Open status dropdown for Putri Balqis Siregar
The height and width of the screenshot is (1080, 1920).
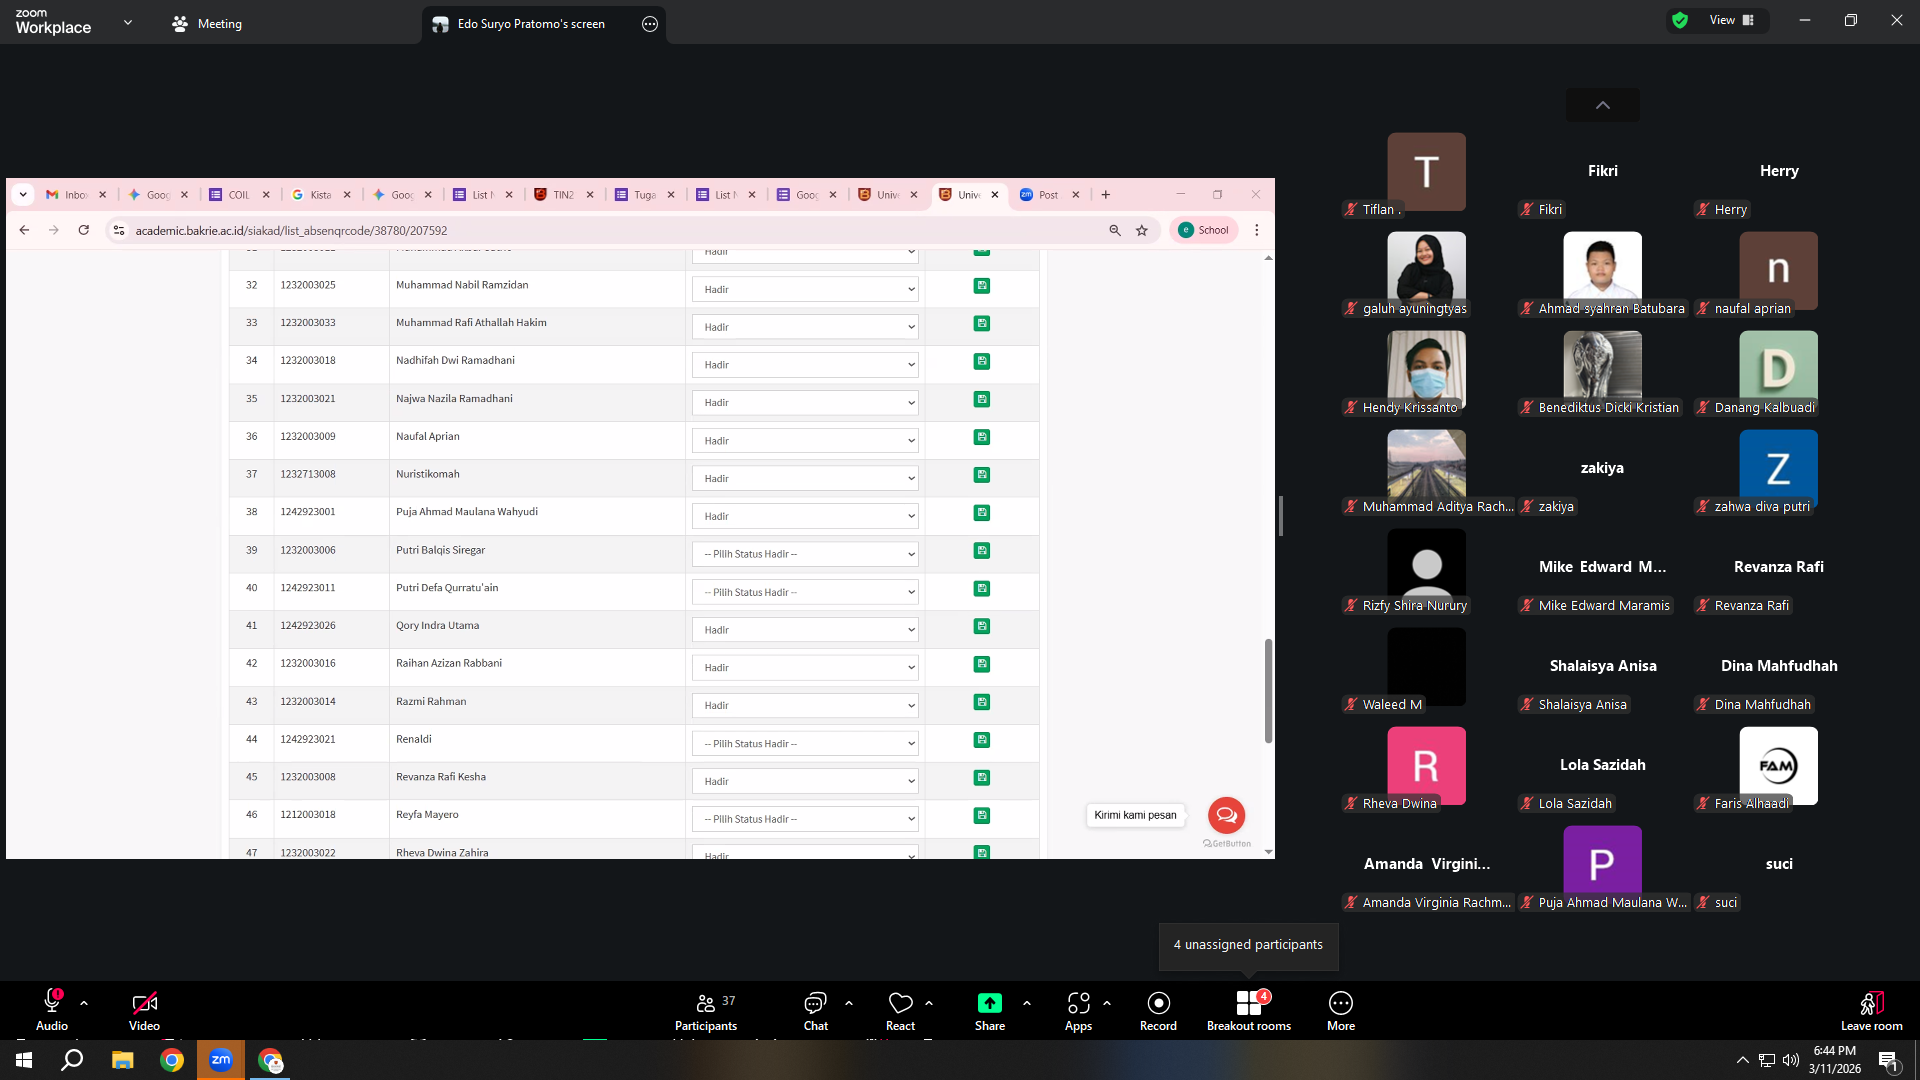click(x=805, y=554)
